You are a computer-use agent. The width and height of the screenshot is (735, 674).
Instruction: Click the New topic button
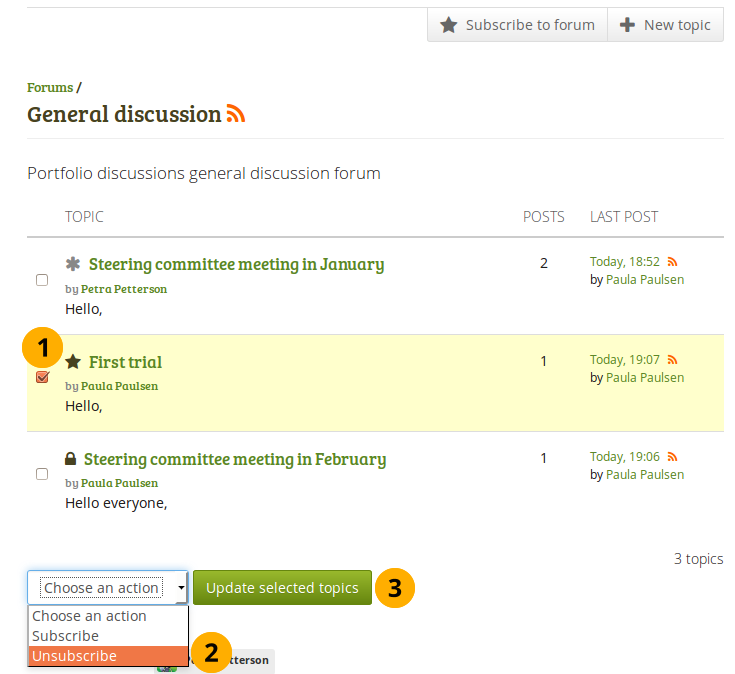[665, 25]
